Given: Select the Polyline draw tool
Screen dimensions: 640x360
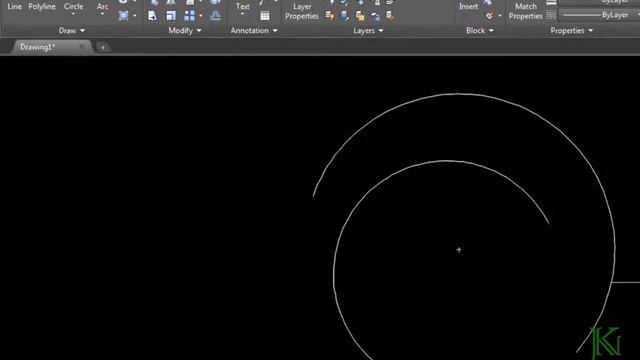Looking at the screenshot, I should coord(42,7).
